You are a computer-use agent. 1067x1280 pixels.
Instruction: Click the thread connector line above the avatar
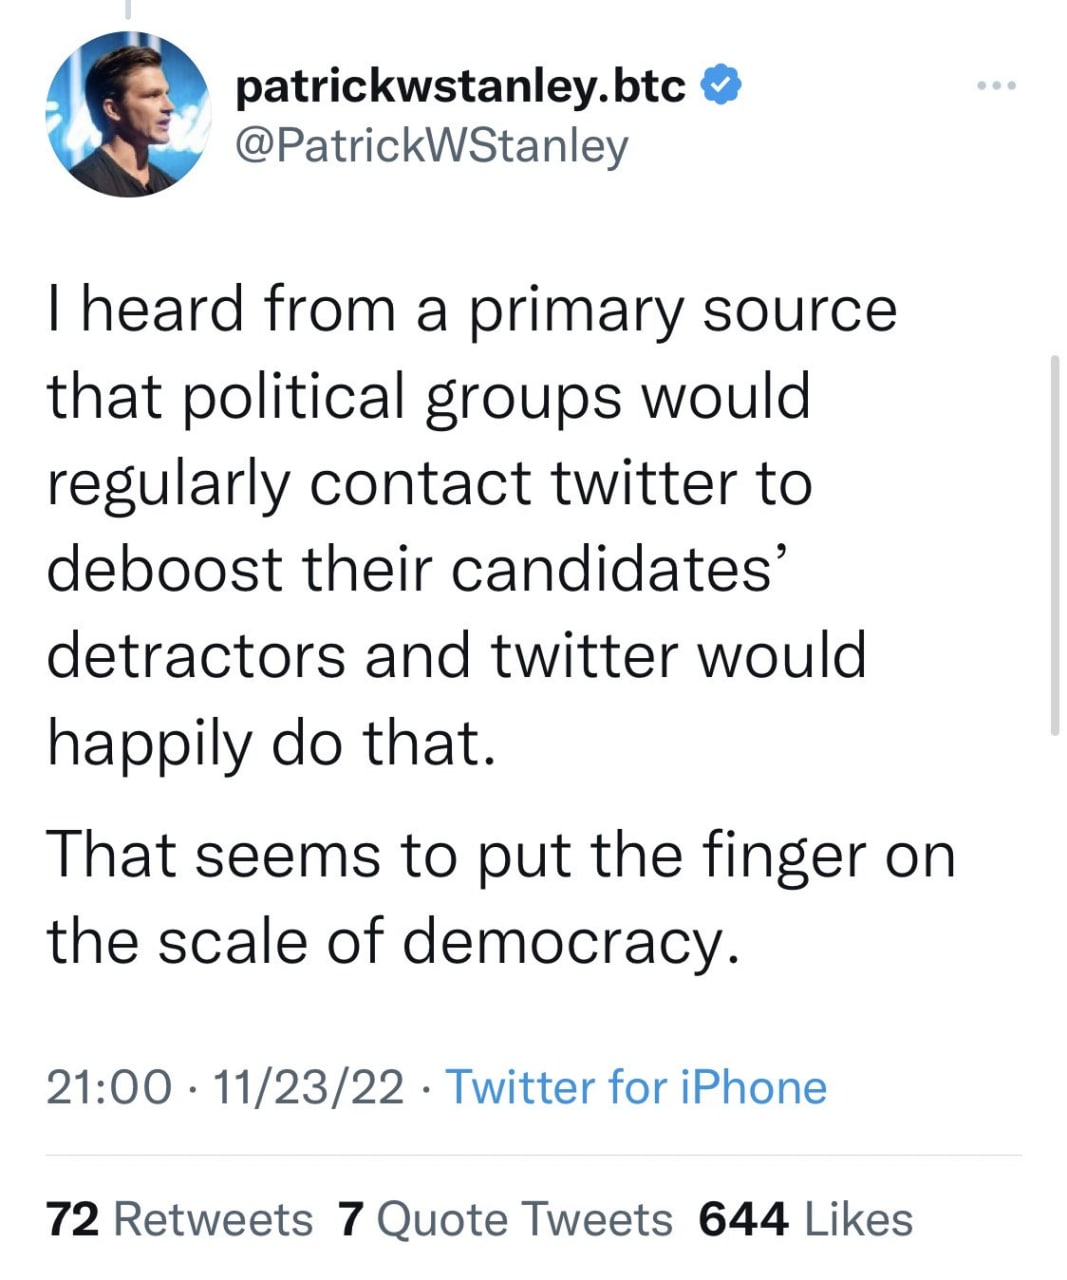(x=128, y=9)
